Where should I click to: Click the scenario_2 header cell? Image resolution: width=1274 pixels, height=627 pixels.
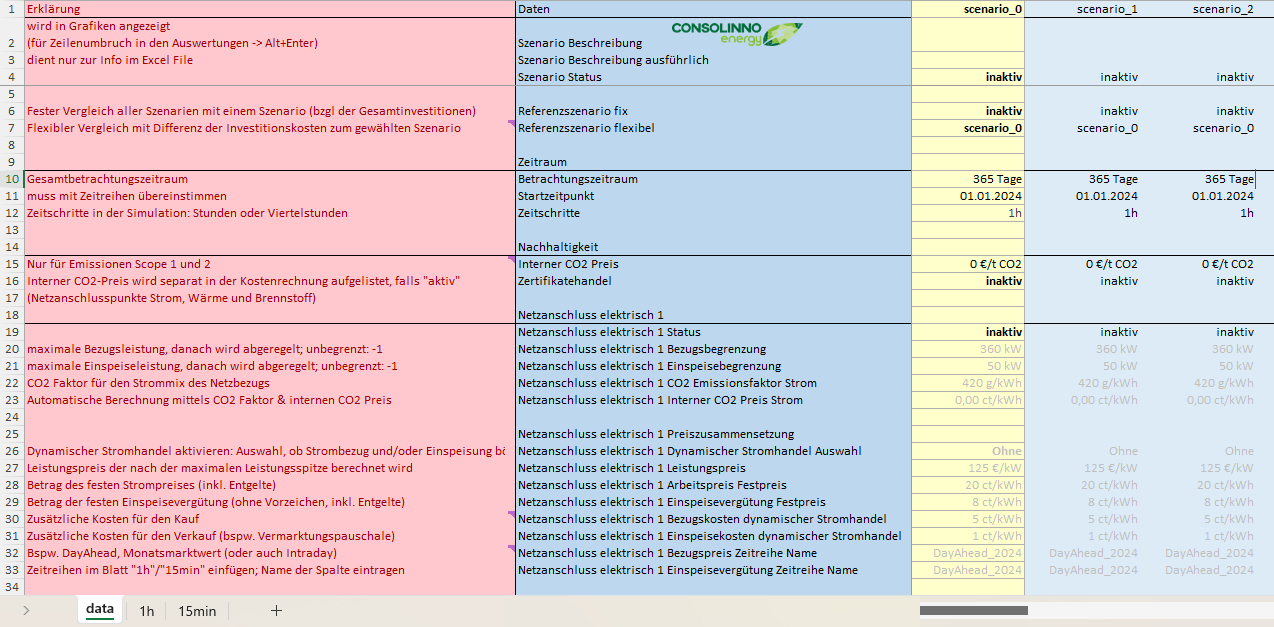(x=1199, y=9)
